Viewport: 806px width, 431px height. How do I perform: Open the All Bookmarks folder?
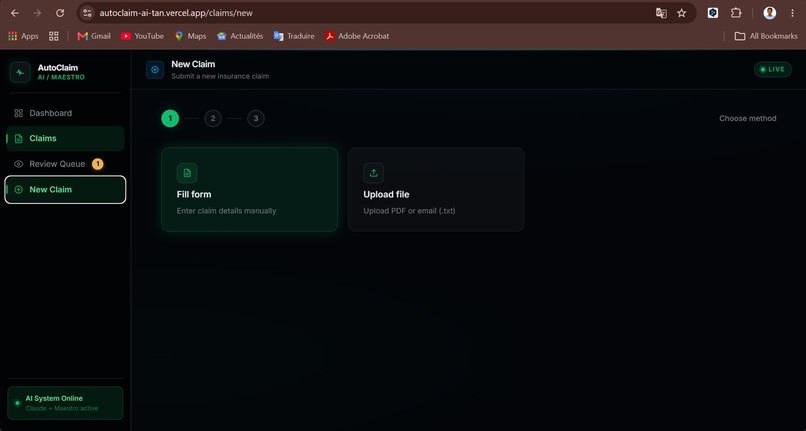pos(766,36)
